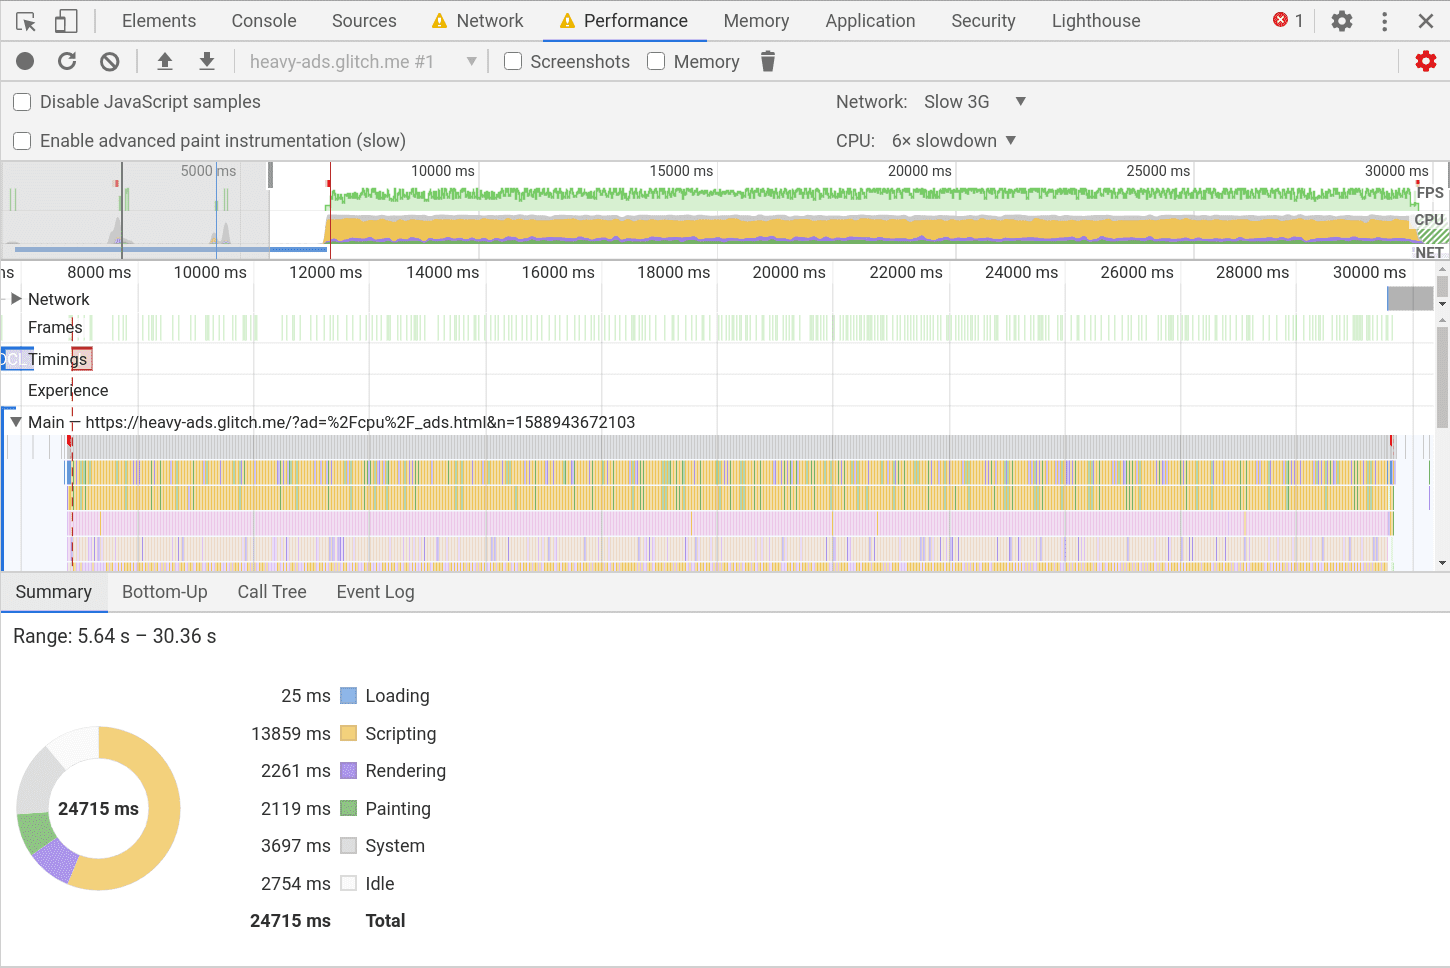Save the current profile

tap(206, 61)
